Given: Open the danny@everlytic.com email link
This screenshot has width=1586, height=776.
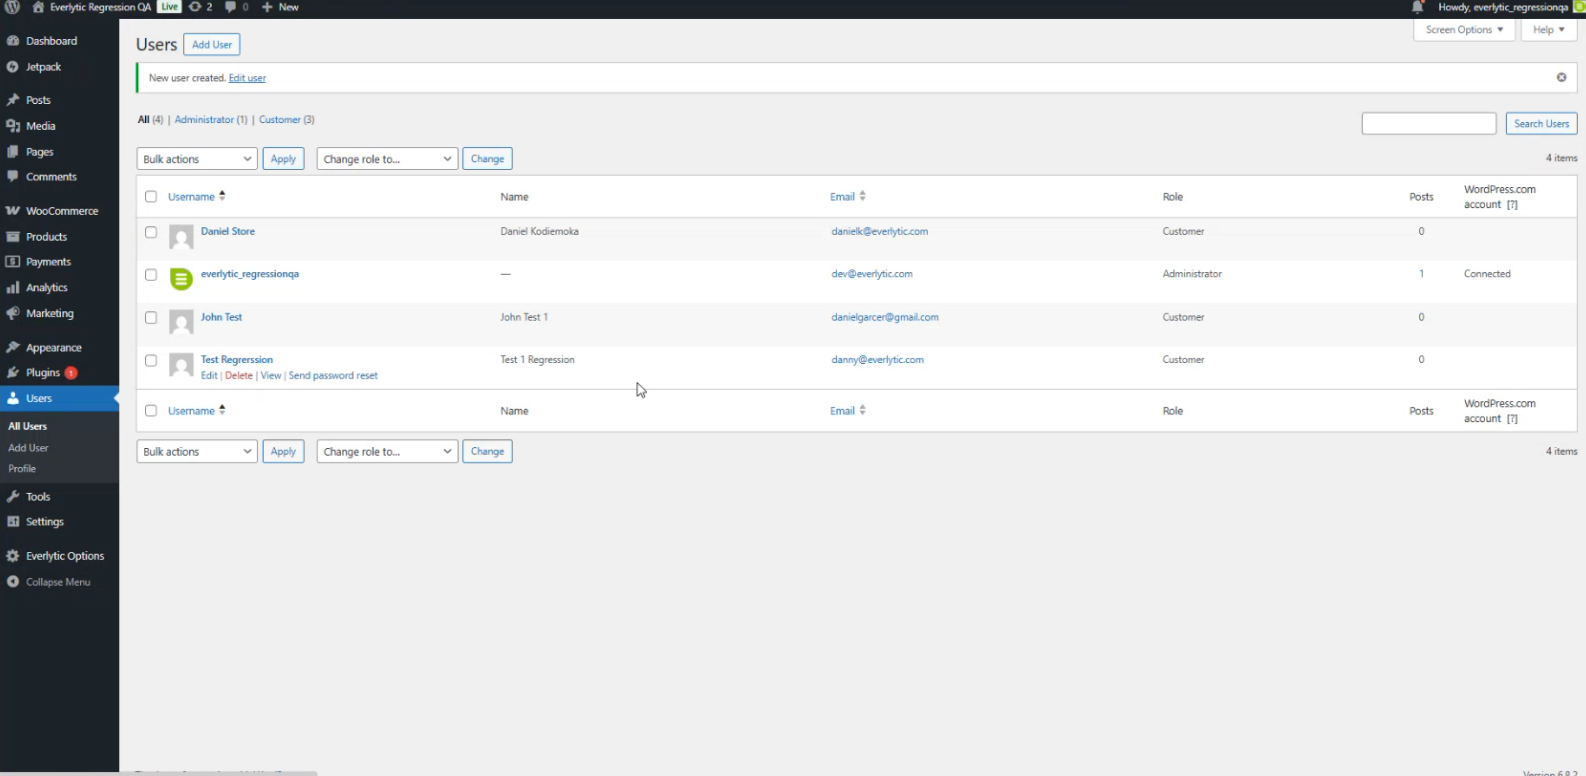Looking at the screenshot, I should click(877, 360).
